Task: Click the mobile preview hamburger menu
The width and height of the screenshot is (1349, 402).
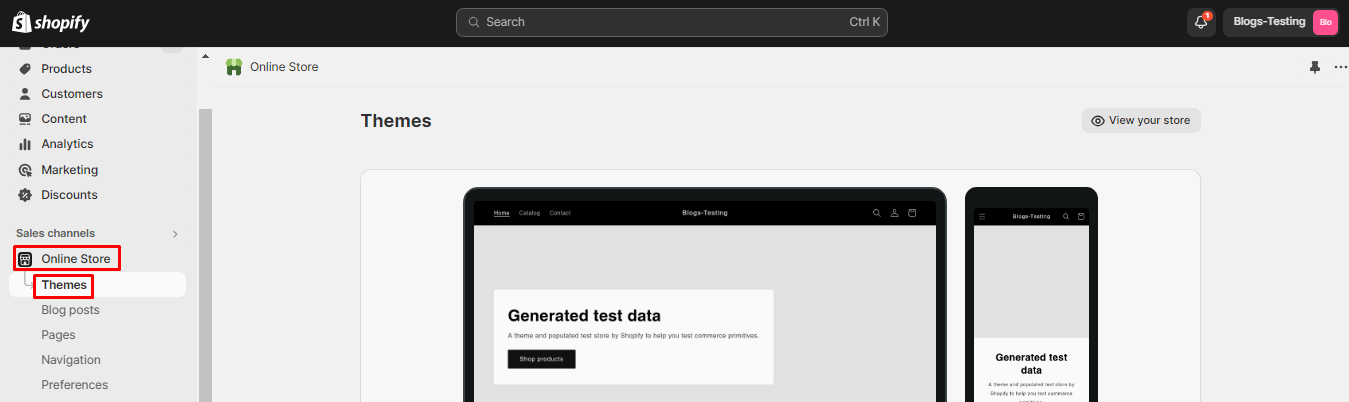Action: pyautogui.click(x=982, y=216)
